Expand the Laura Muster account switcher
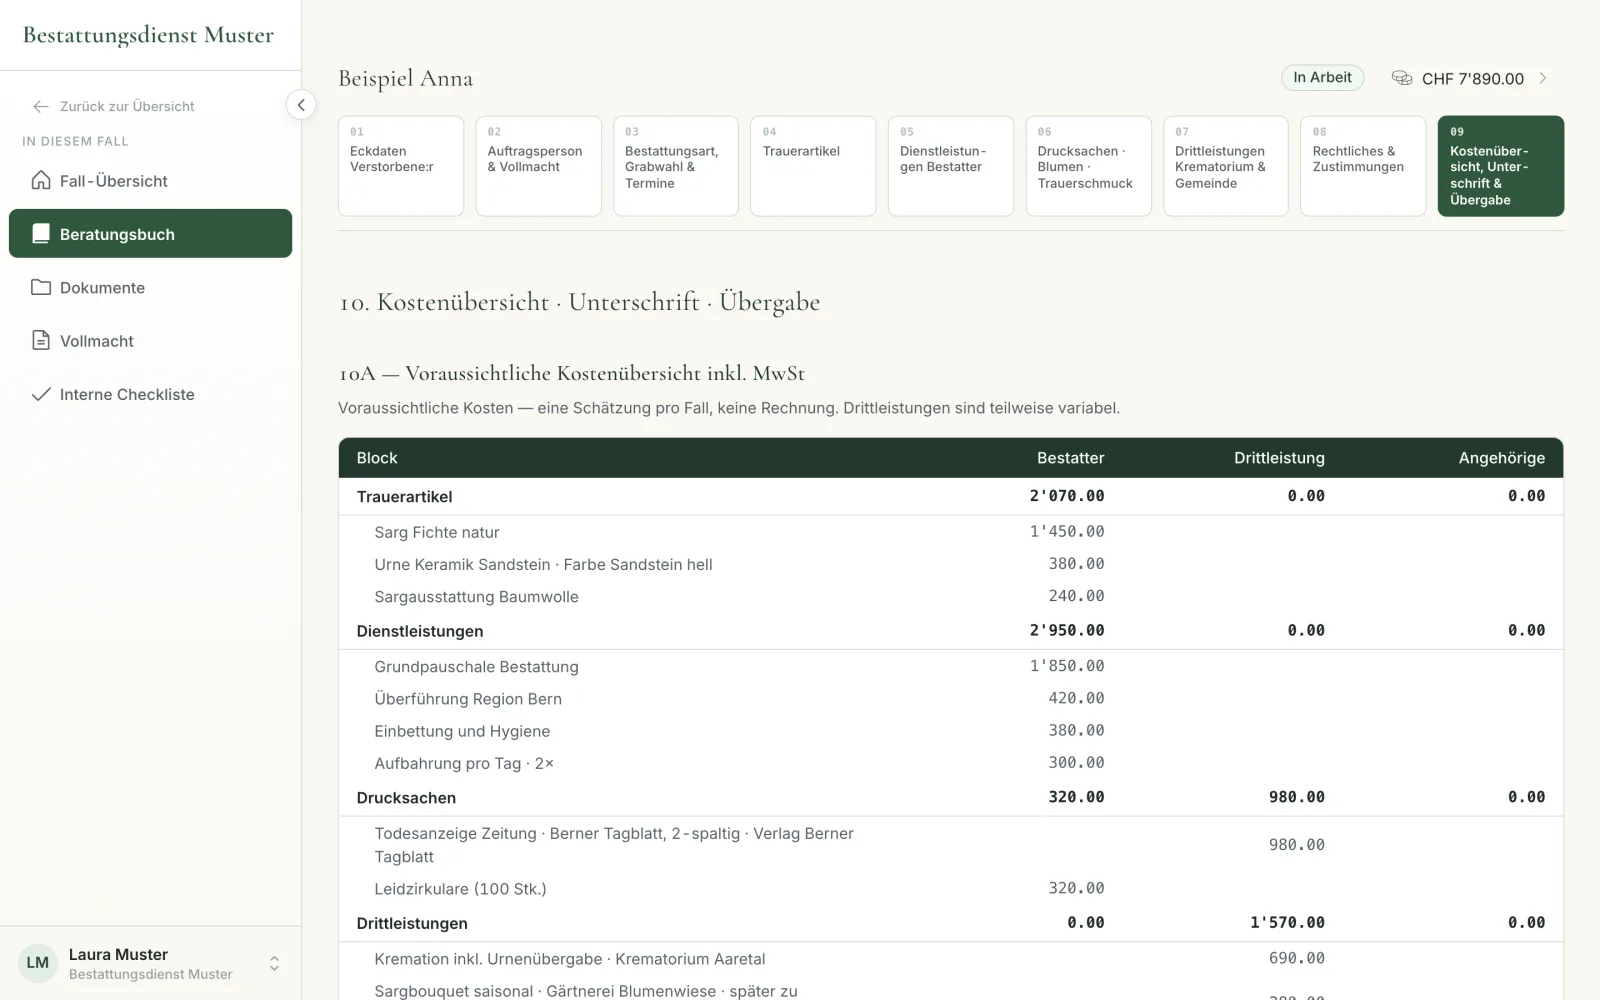 point(274,963)
